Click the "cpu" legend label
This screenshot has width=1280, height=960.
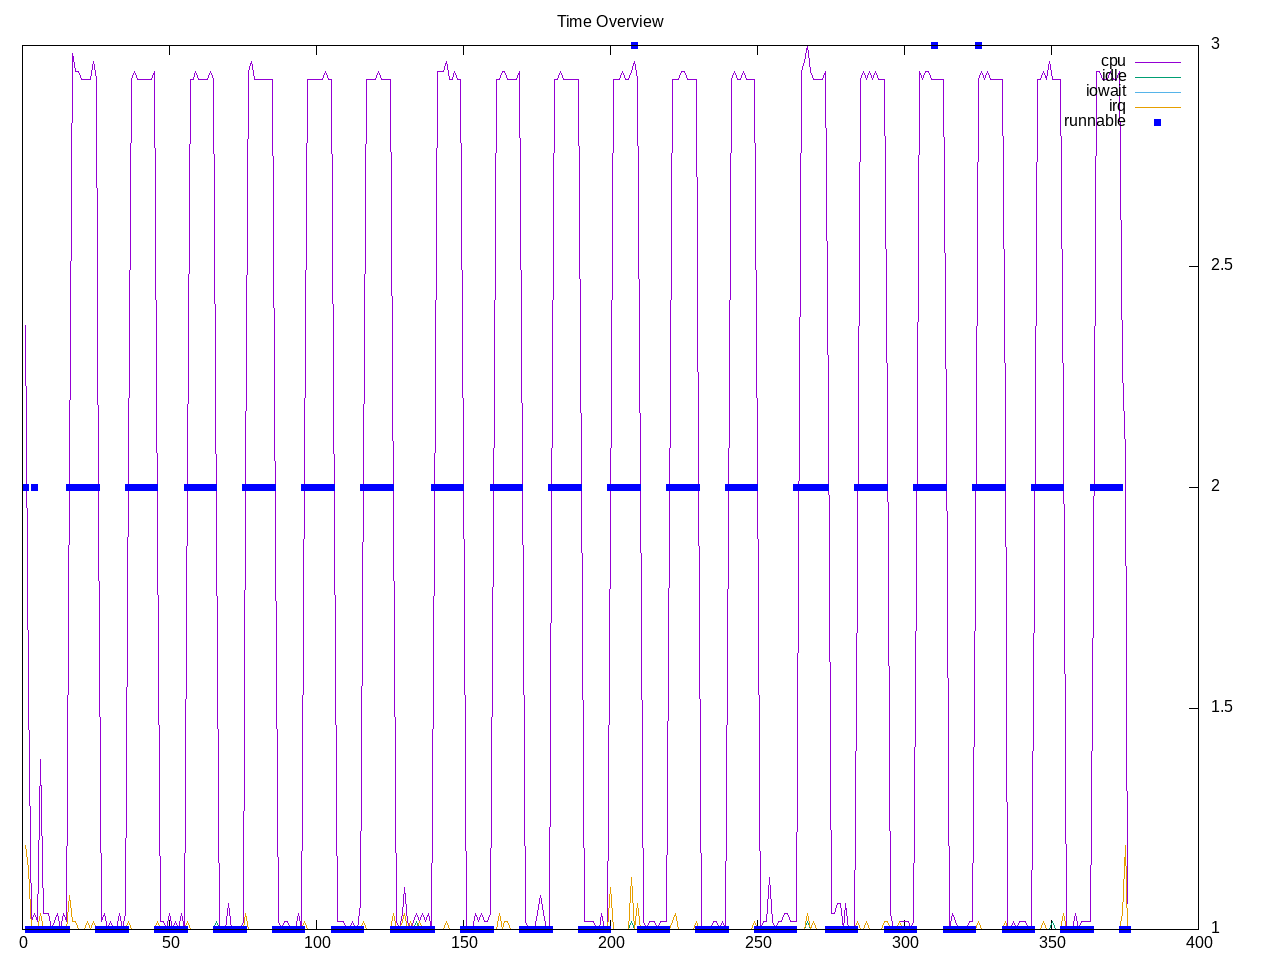(1112, 61)
